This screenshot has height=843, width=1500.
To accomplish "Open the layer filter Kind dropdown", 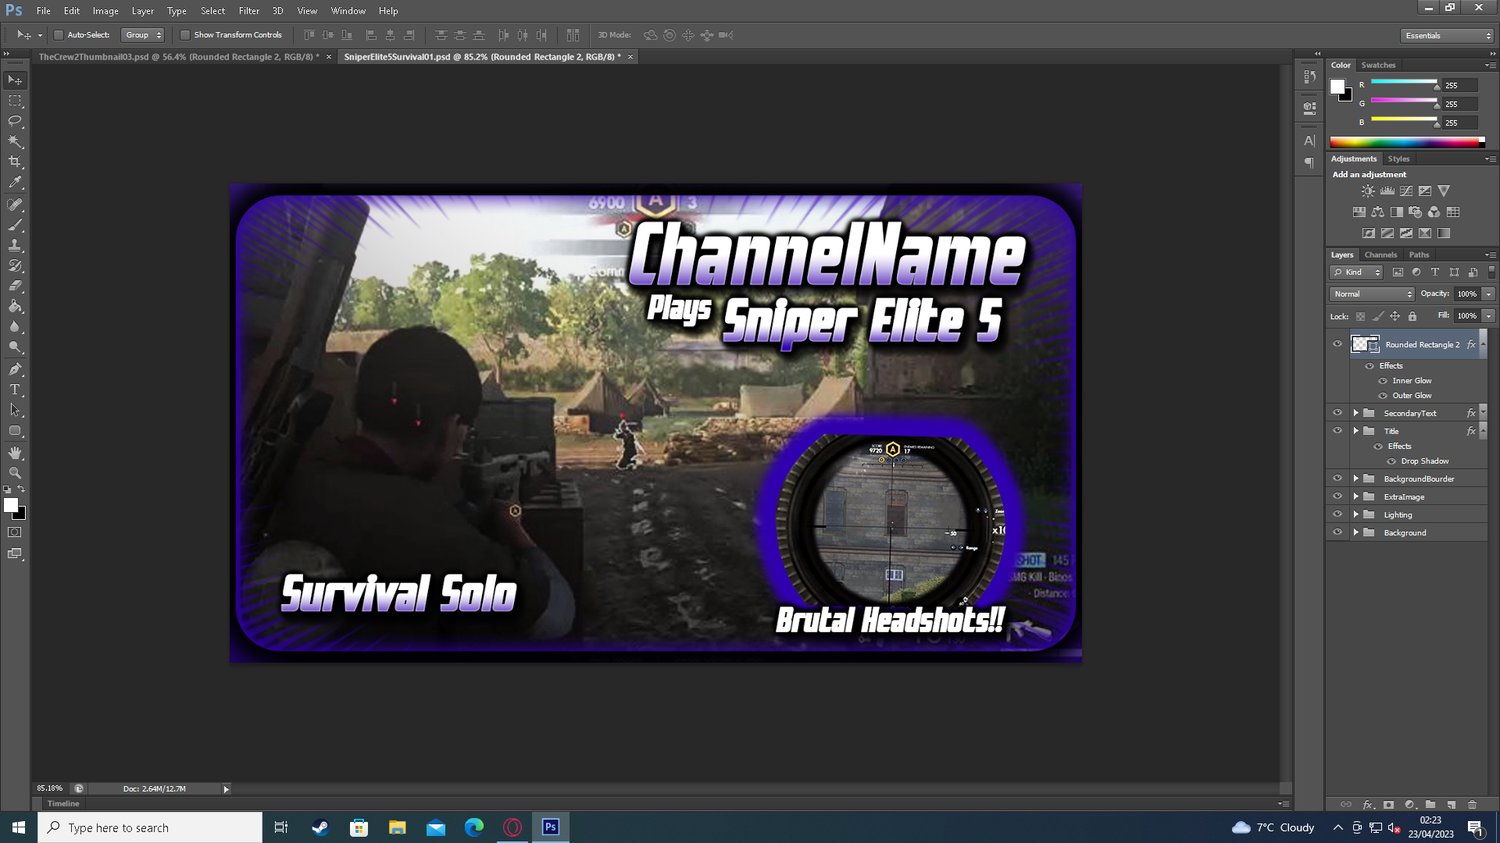I will (x=1356, y=272).
